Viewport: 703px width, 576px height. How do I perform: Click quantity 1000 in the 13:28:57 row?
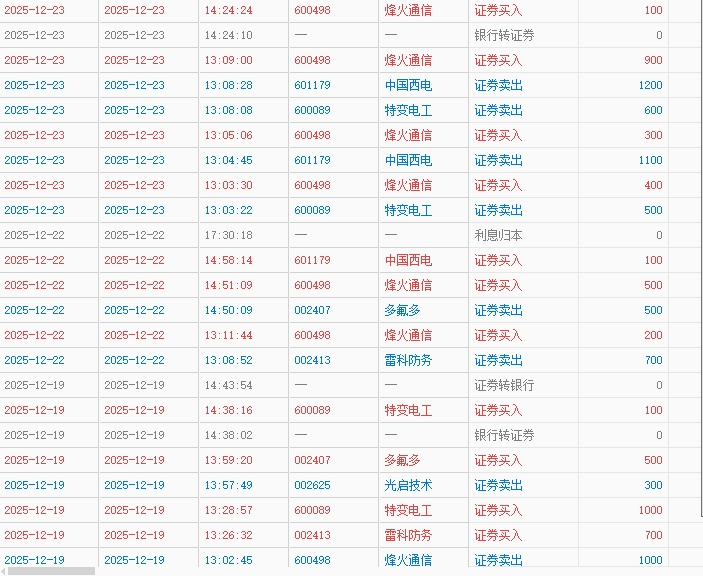(x=651, y=510)
